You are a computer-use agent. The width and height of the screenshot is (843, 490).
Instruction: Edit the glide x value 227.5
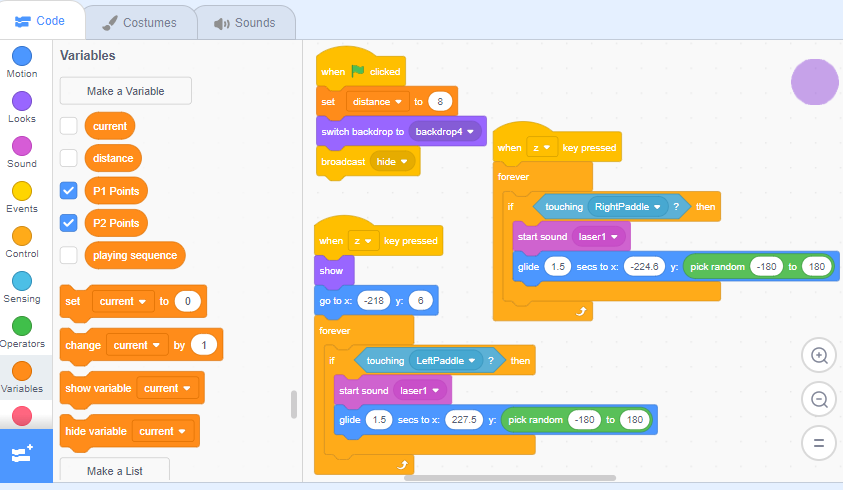coord(464,420)
